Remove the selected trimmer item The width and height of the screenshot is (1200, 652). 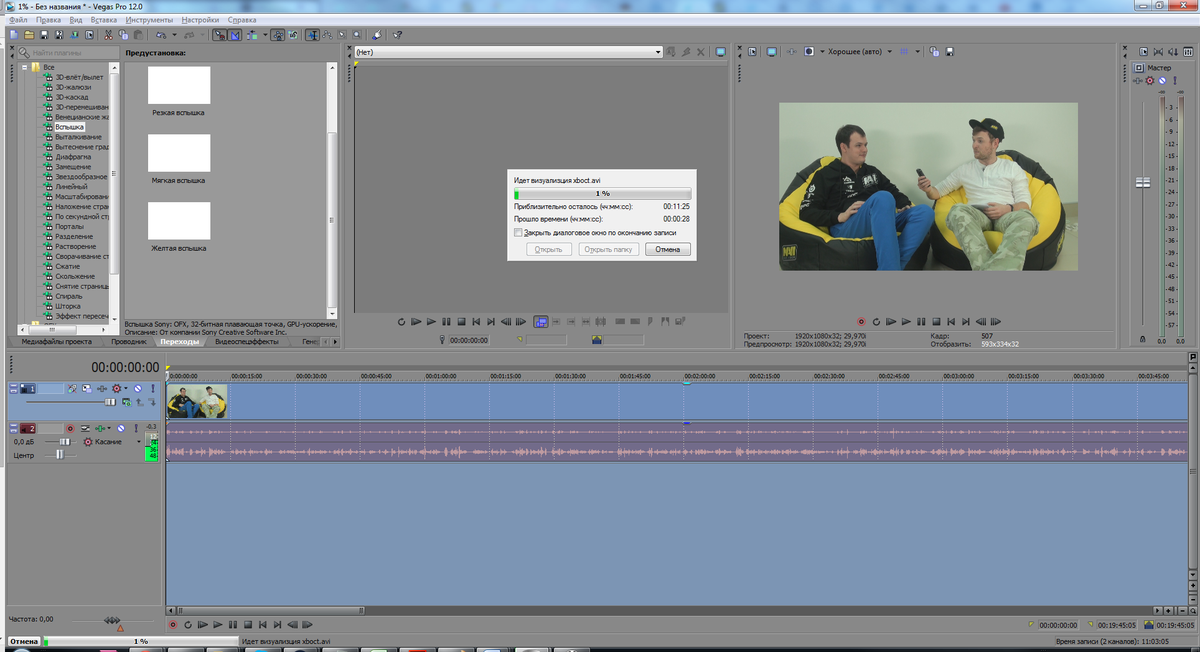coord(701,52)
